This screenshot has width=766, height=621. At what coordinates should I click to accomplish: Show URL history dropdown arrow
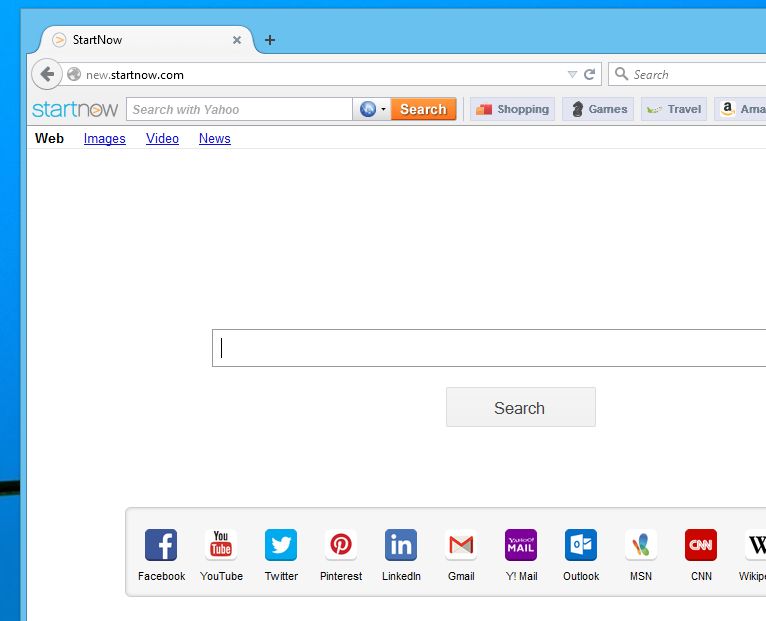[572, 74]
